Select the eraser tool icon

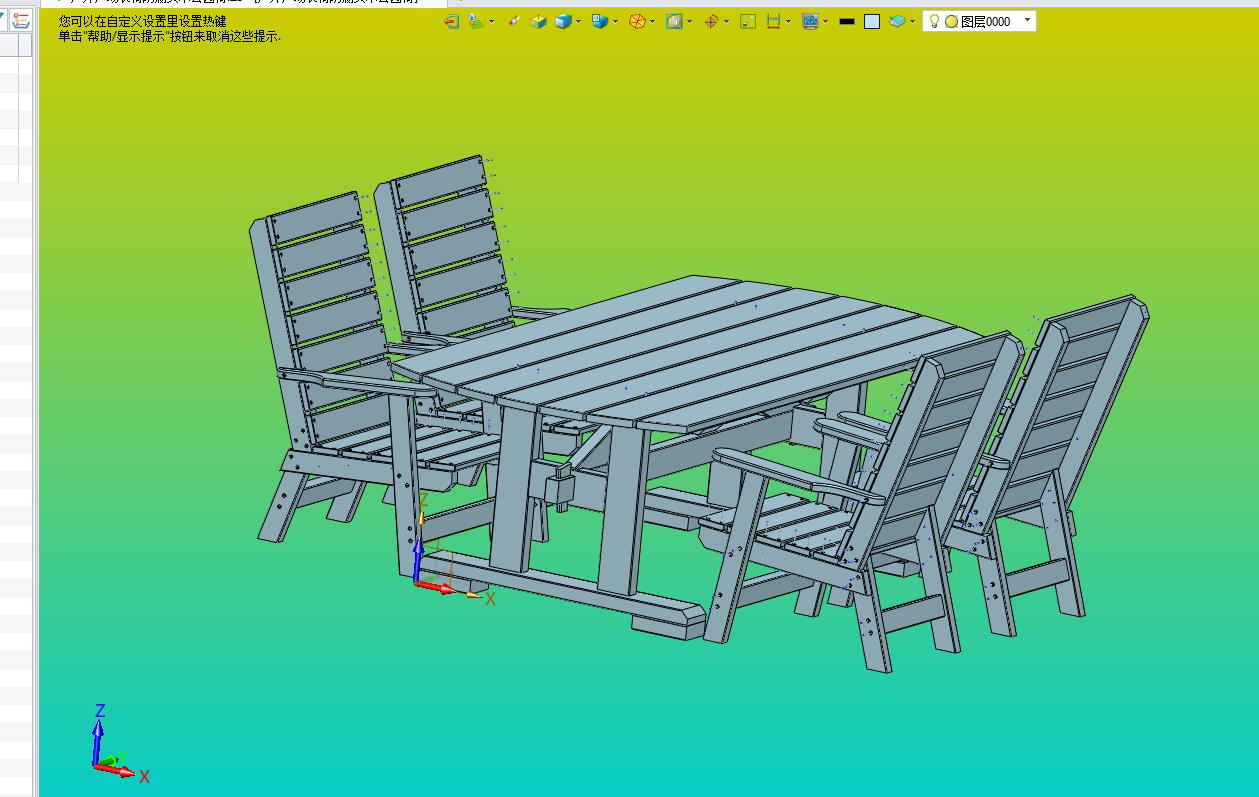point(514,21)
